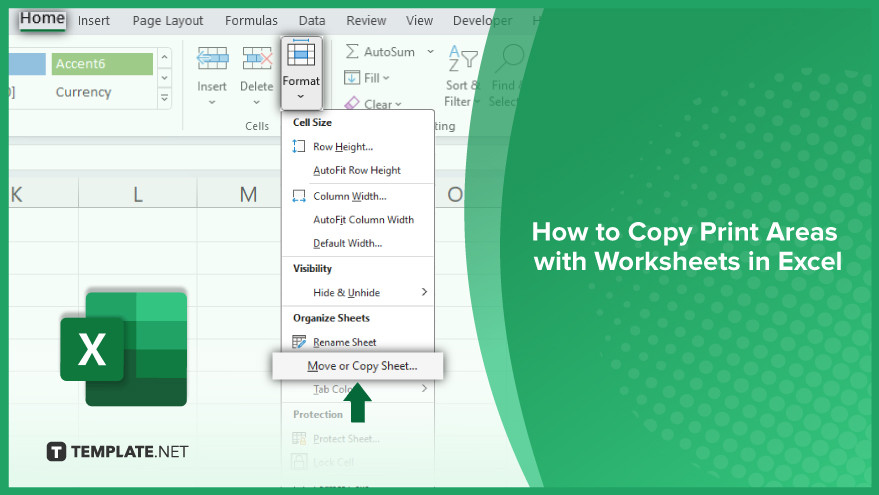Viewport: 879px width, 495px height.
Task: Click the Lock Cell padlock icon
Action: pyautogui.click(x=299, y=462)
